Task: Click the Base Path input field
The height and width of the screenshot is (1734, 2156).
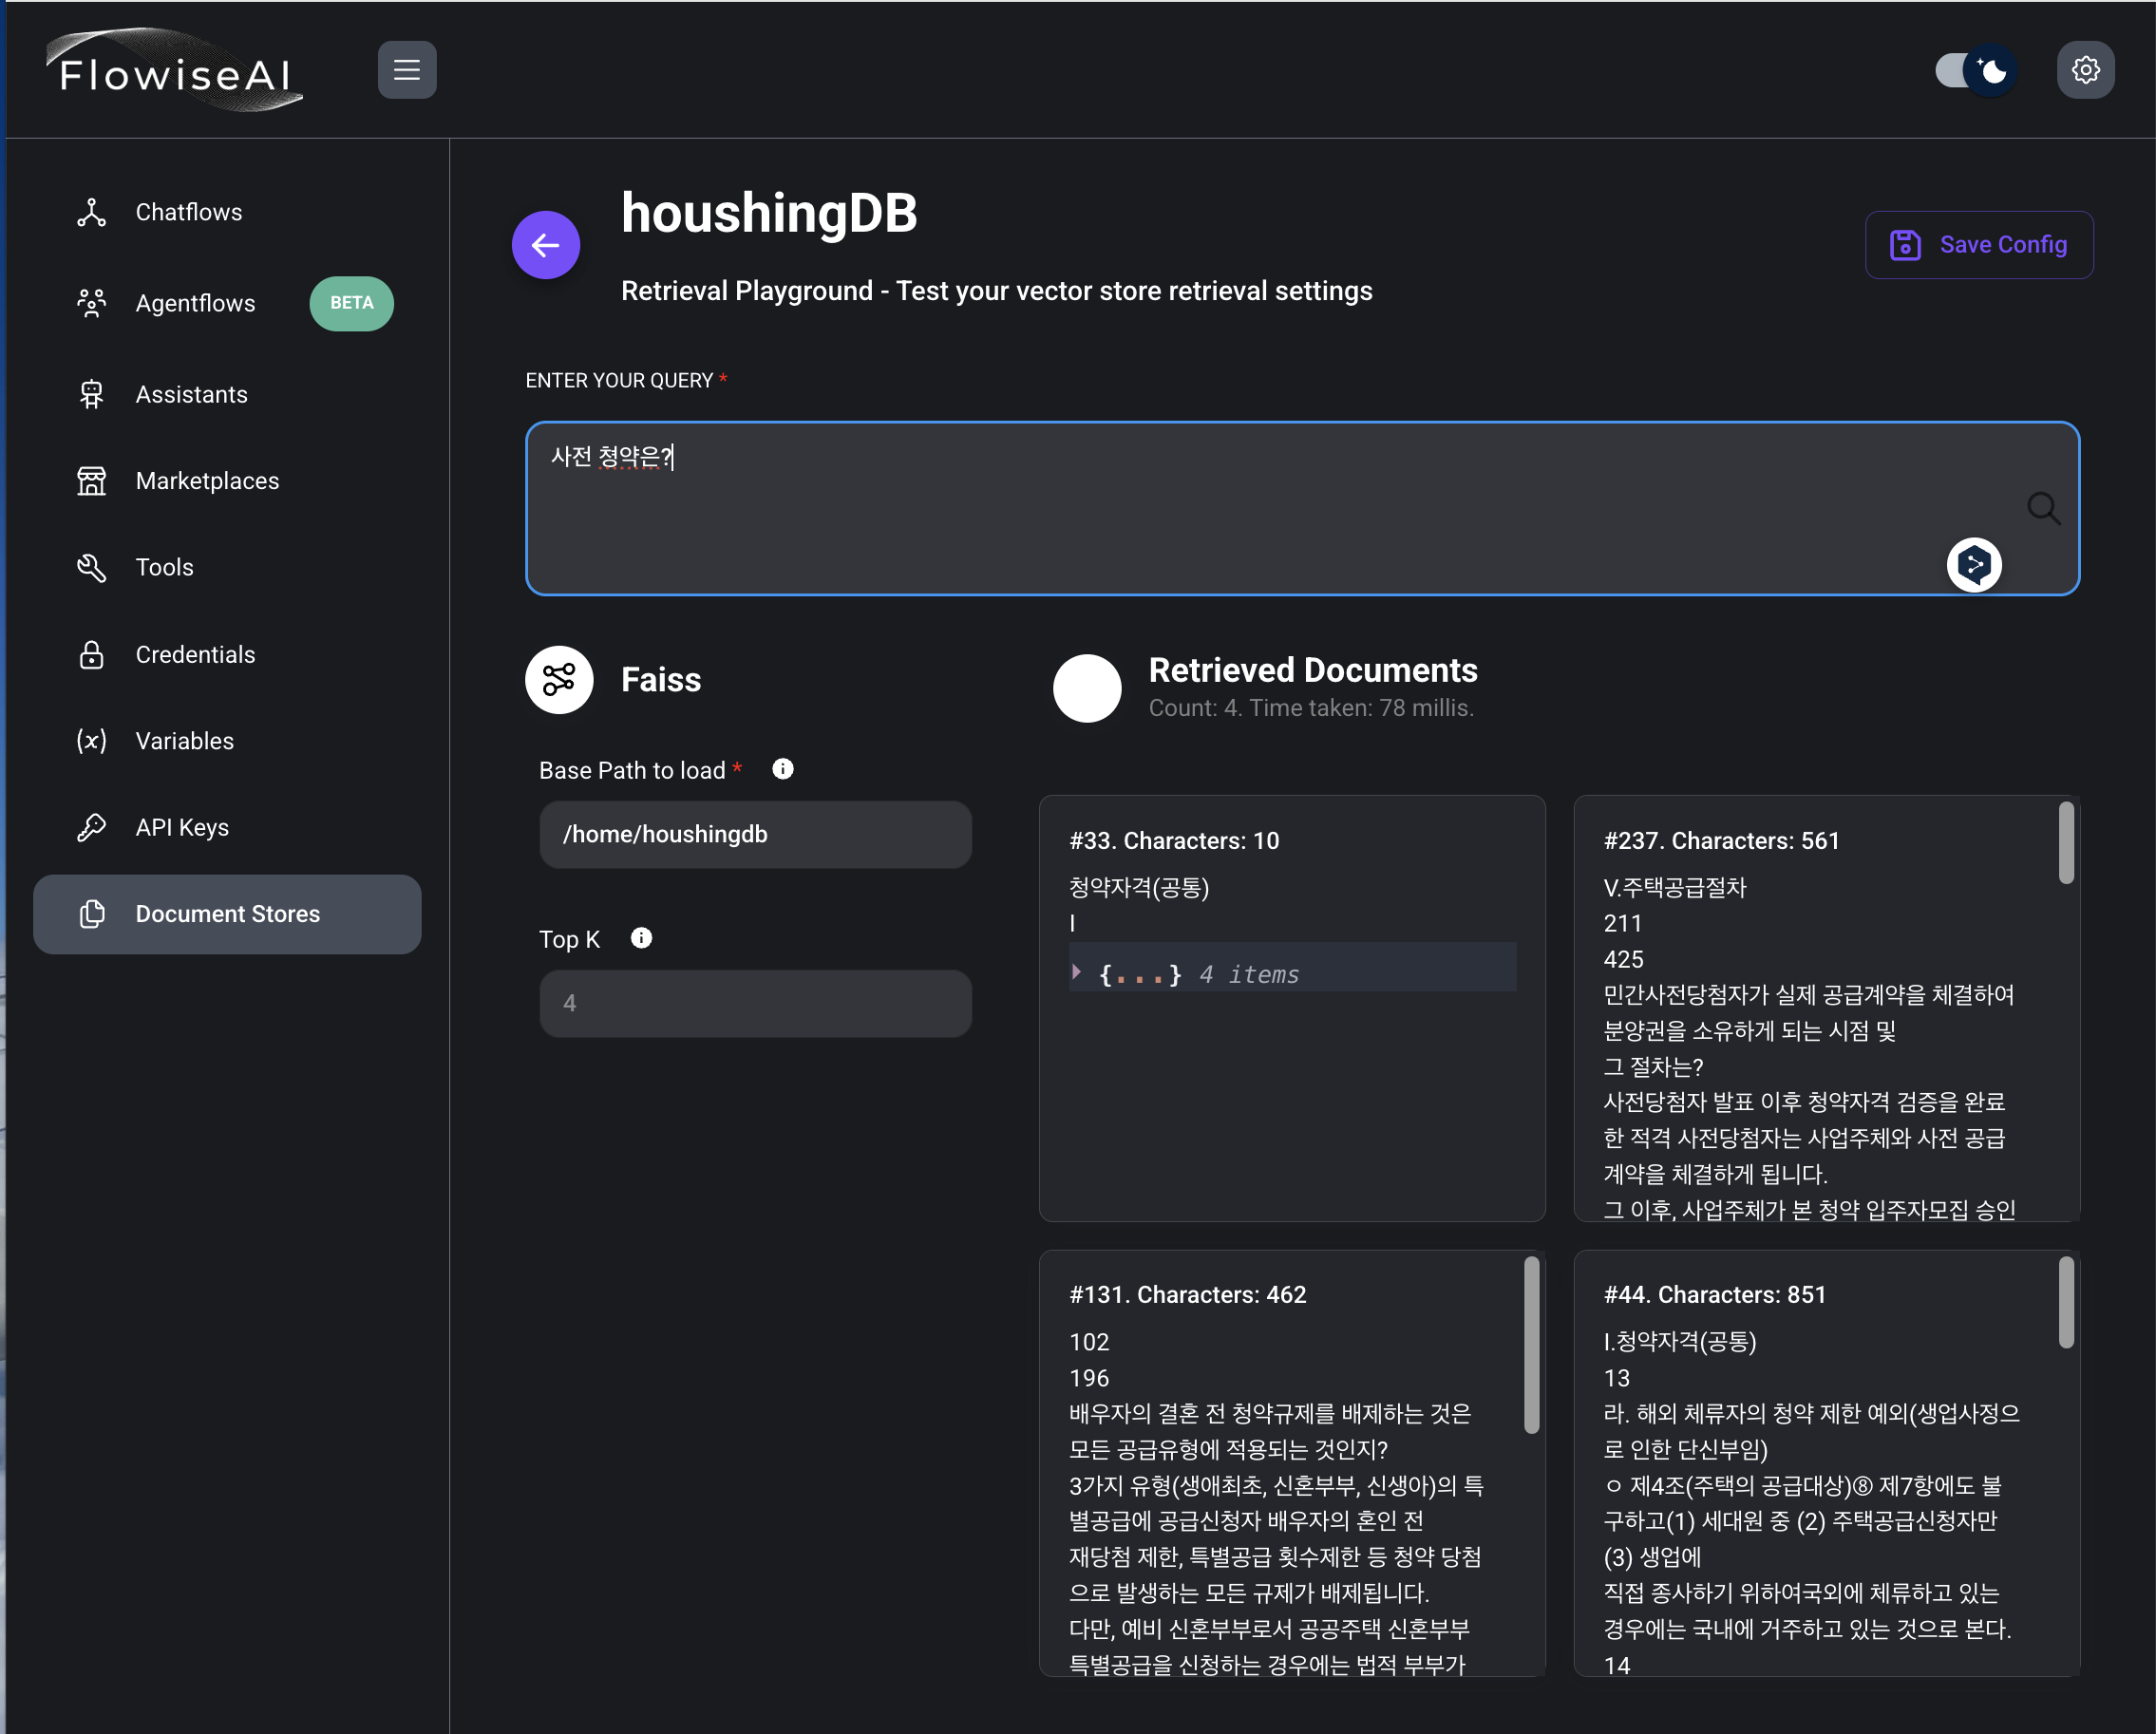Action: [x=755, y=834]
